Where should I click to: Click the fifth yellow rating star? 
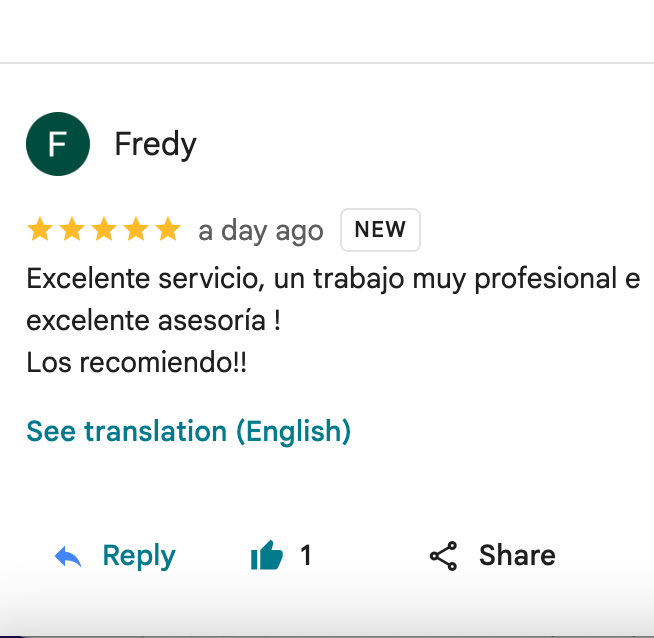[168, 230]
